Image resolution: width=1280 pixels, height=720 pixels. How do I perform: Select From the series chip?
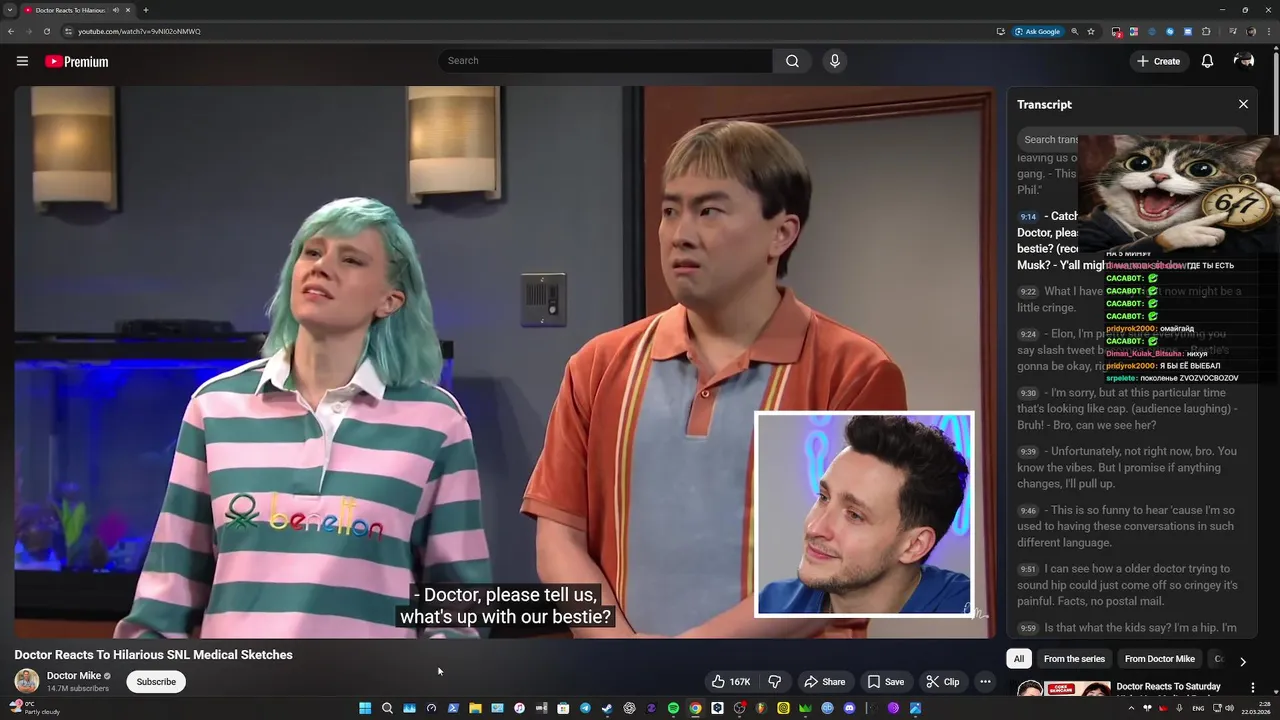[x=1074, y=659]
